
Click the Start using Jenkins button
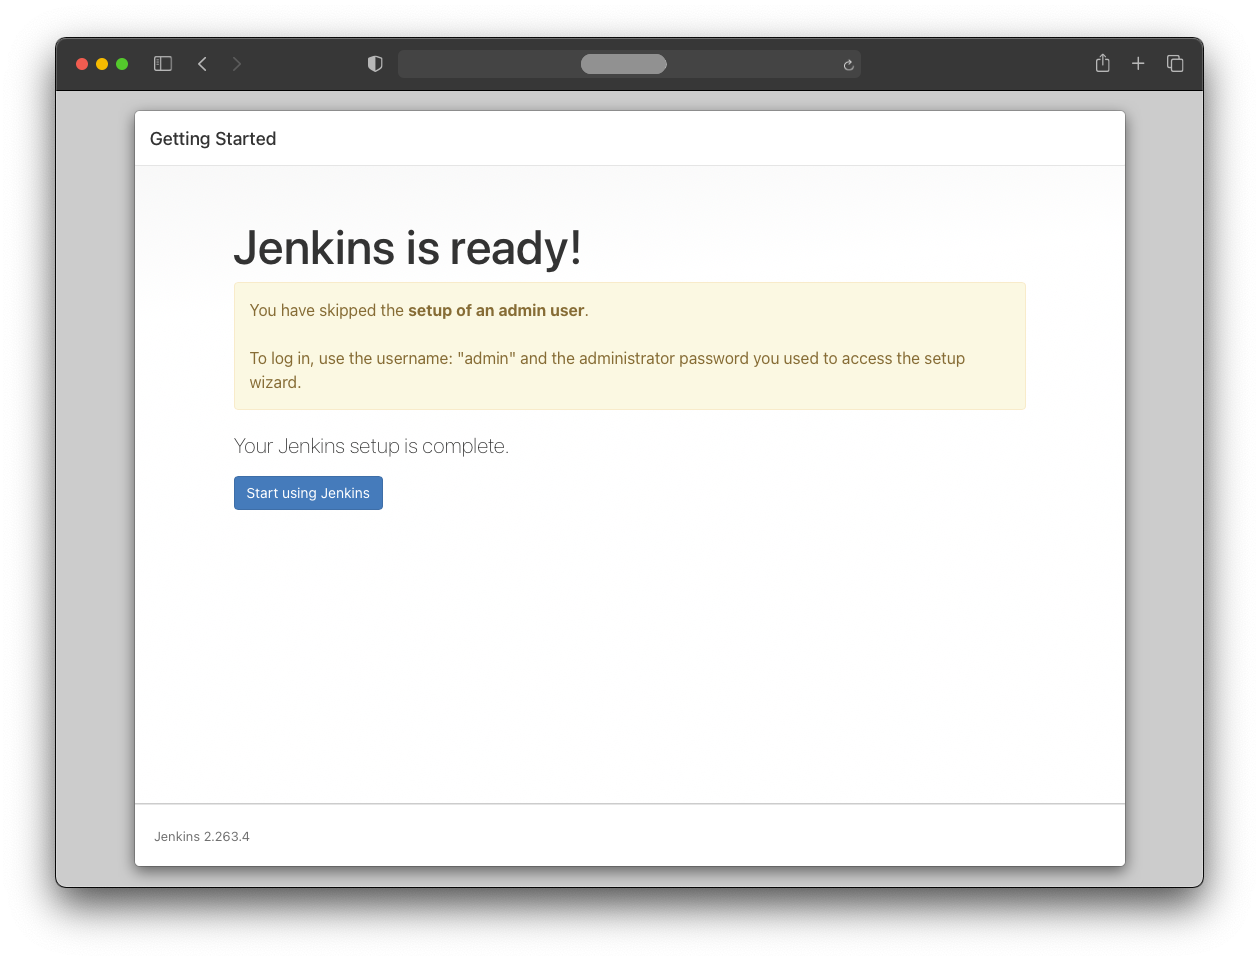click(x=308, y=493)
